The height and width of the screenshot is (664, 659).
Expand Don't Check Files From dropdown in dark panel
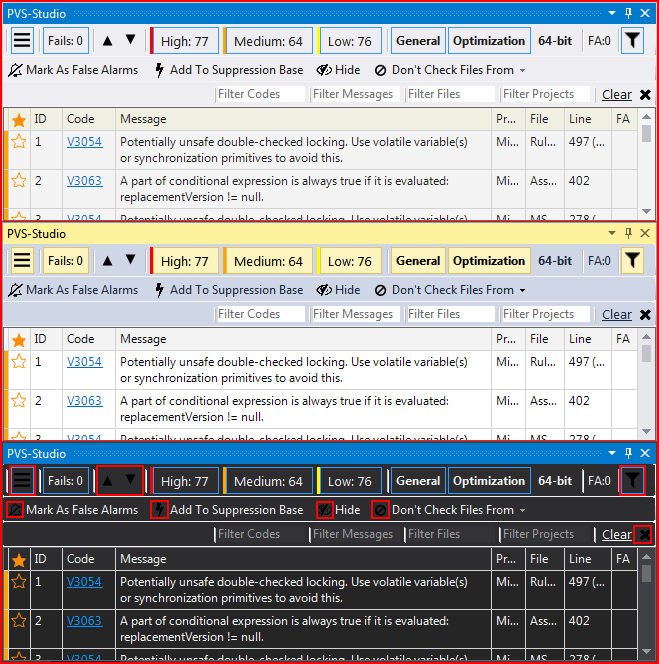tap(522, 510)
